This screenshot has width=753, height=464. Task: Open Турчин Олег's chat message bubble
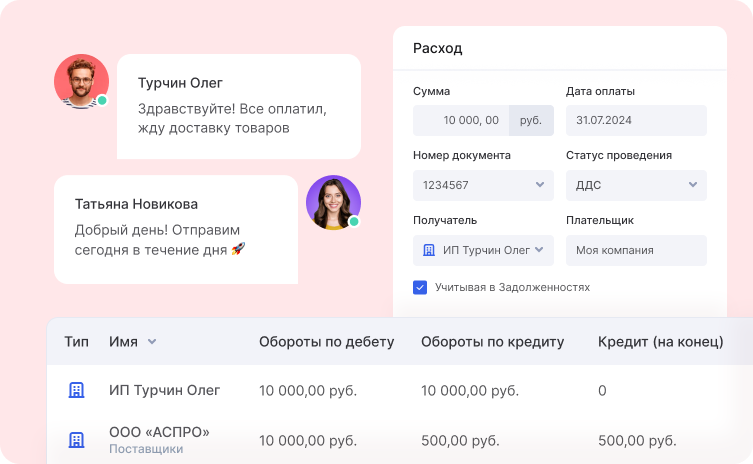[x=238, y=106]
